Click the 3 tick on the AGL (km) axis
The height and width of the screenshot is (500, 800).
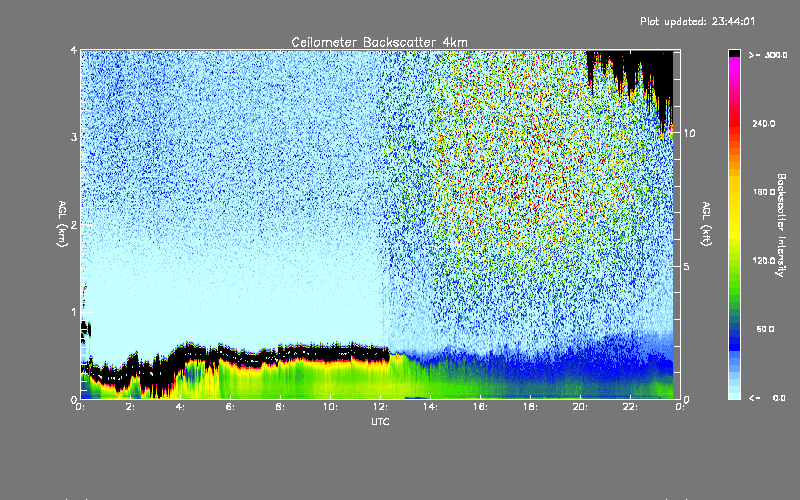point(74,137)
